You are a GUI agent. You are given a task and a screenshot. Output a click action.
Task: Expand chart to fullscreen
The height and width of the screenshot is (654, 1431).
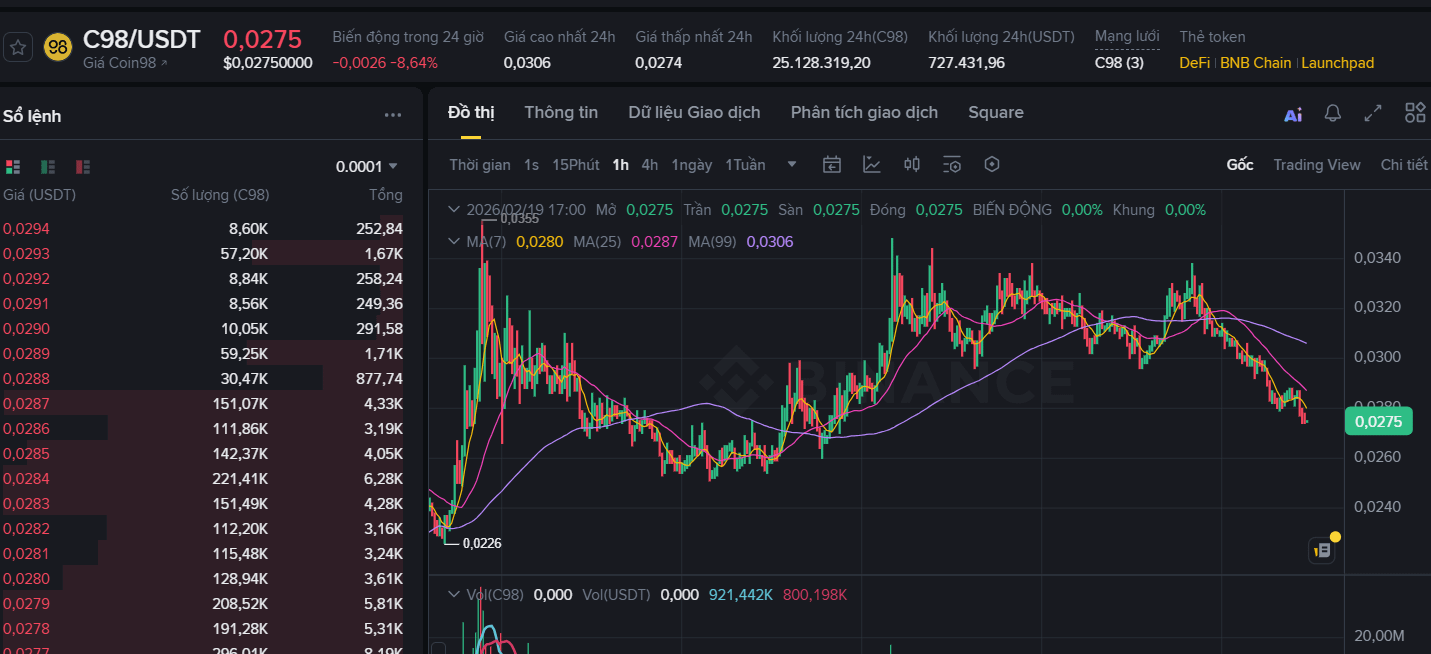point(1373,113)
